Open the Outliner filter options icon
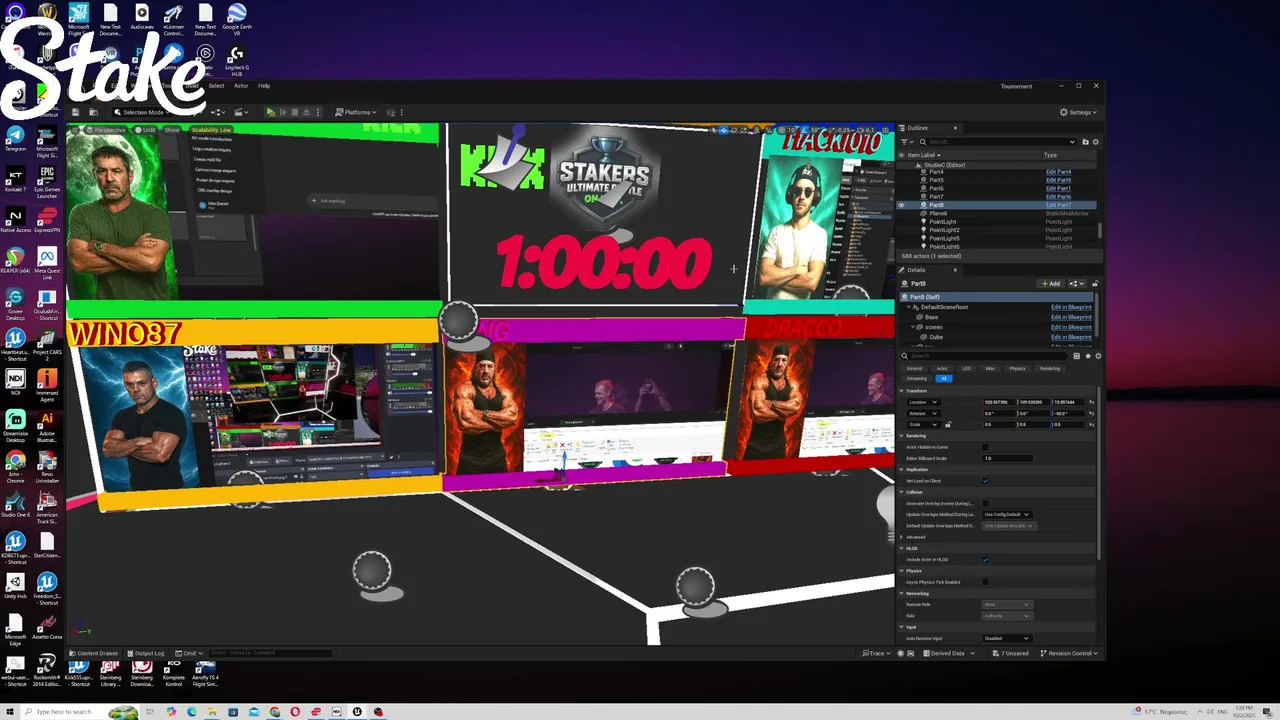This screenshot has width=1280, height=720. (906, 142)
